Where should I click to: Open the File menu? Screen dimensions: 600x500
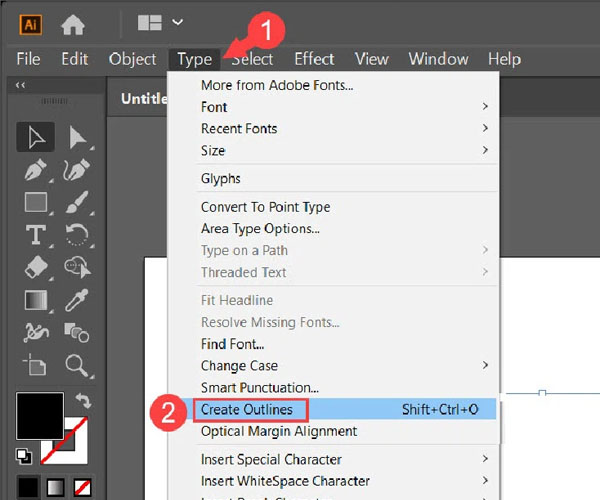tap(28, 59)
